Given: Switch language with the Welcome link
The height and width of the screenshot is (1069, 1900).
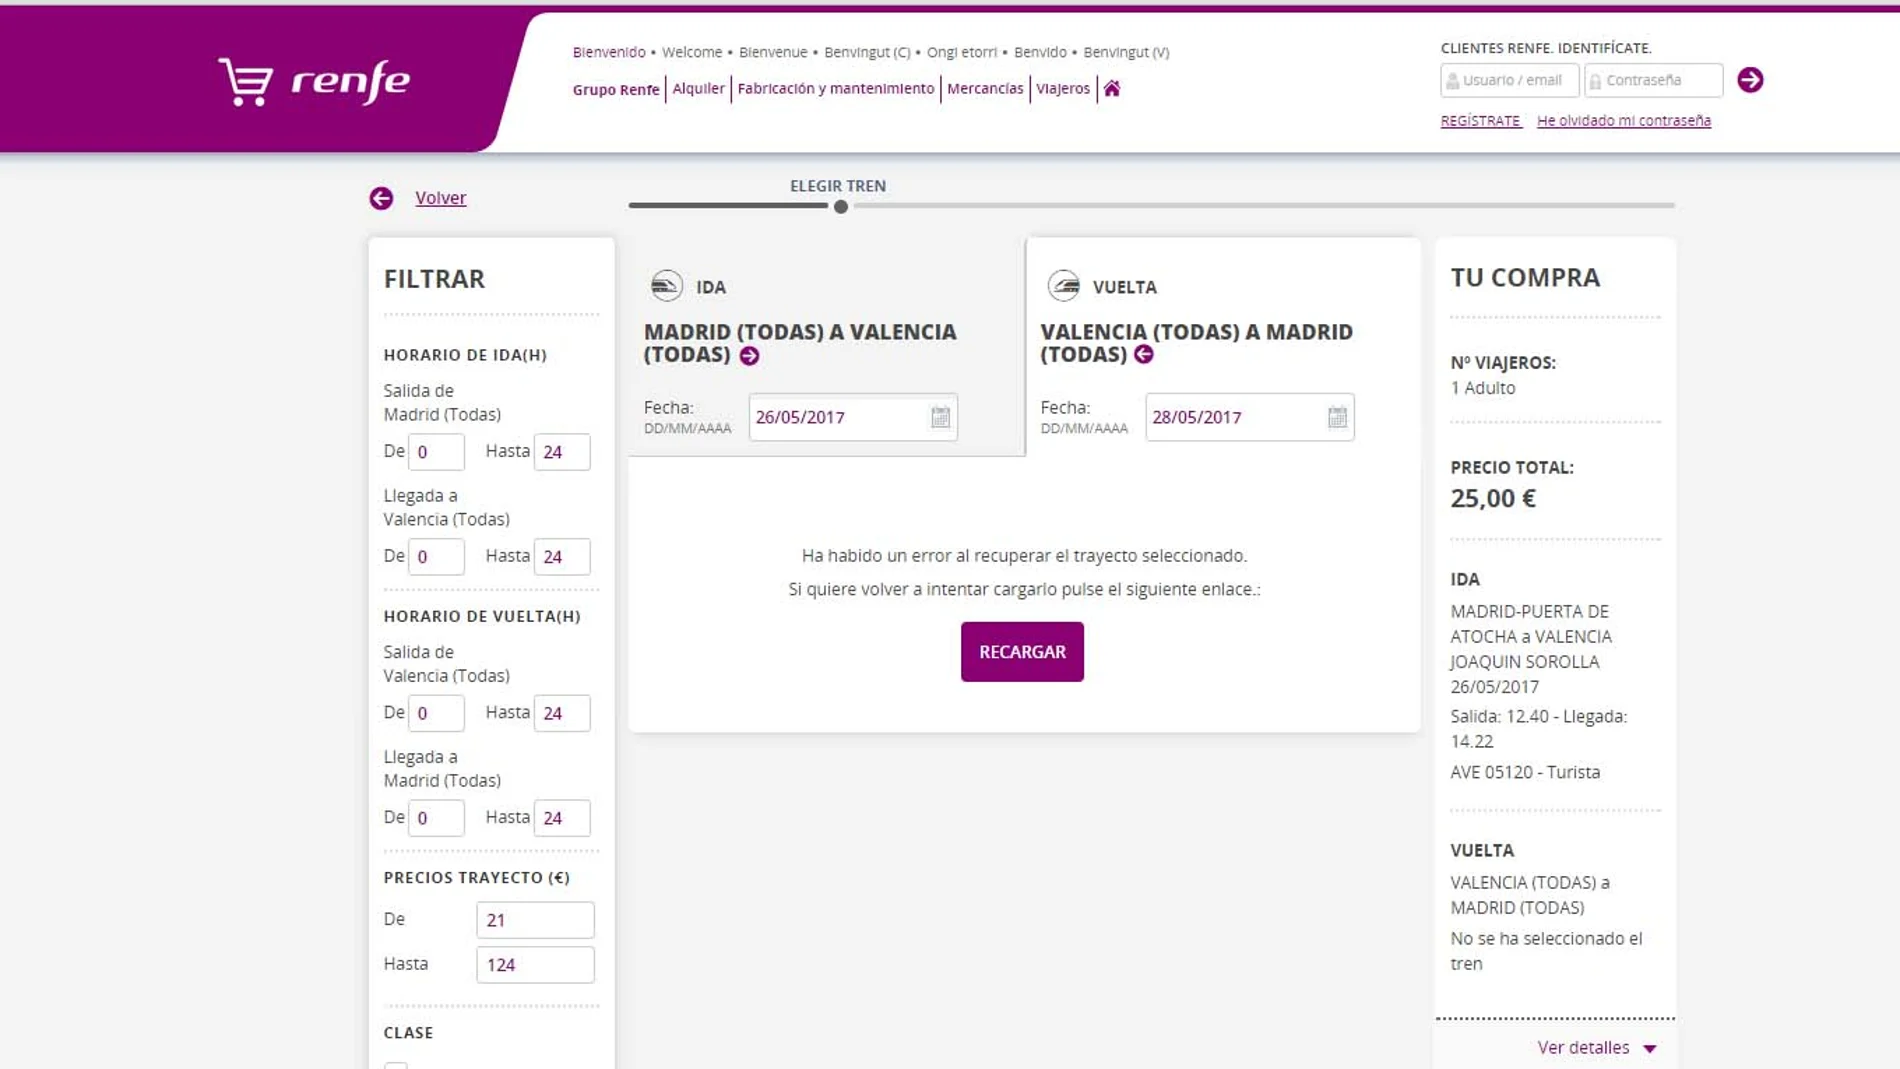Looking at the screenshot, I should pyautogui.click(x=692, y=52).
